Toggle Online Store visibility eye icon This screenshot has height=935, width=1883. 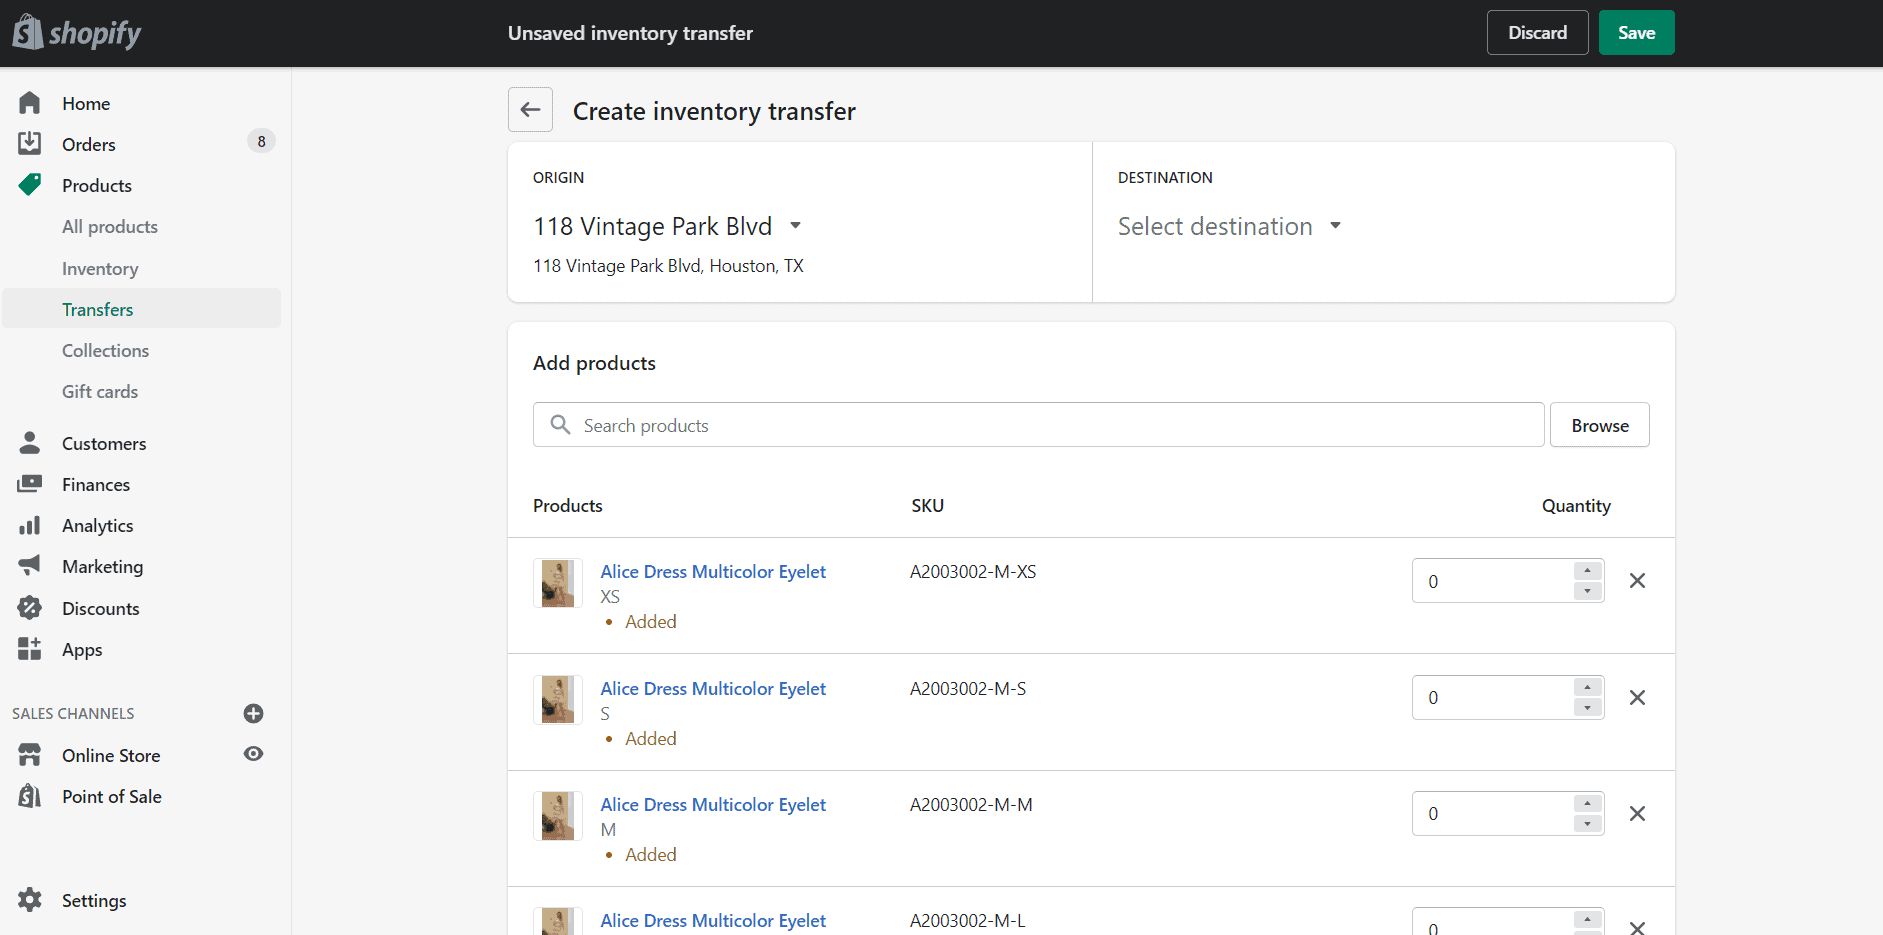[253, 754]
